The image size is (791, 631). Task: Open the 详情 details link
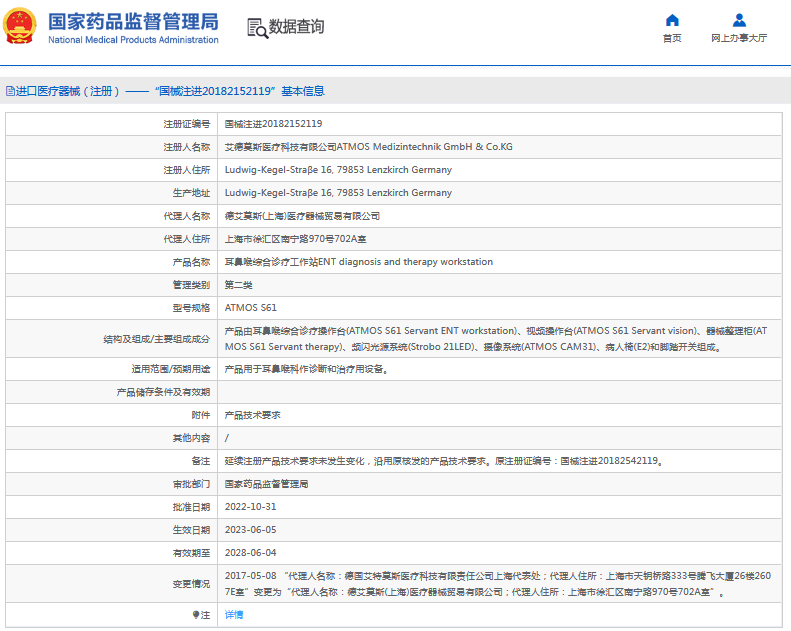[234, 615]
